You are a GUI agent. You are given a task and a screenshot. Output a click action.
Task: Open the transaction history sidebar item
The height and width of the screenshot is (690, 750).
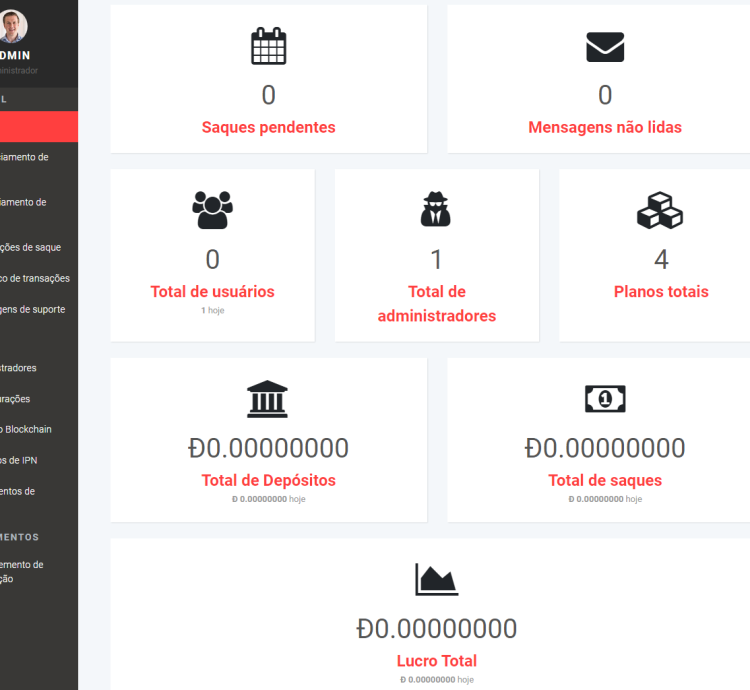pyautogui.click(x=36, y=278)
